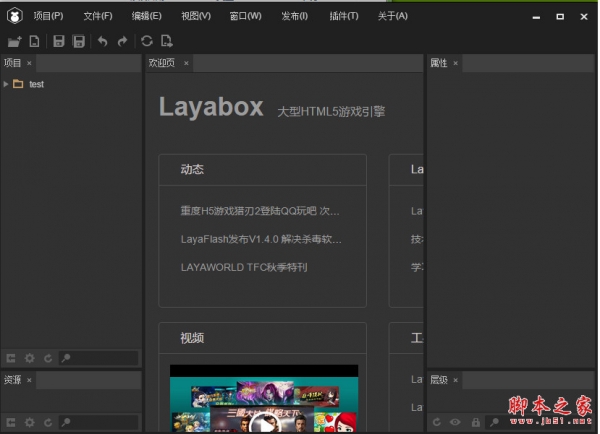The height and width of the screenshot is (434, 600).
Task: Click the Layabox app logo icon
Action: pos(15,16)
